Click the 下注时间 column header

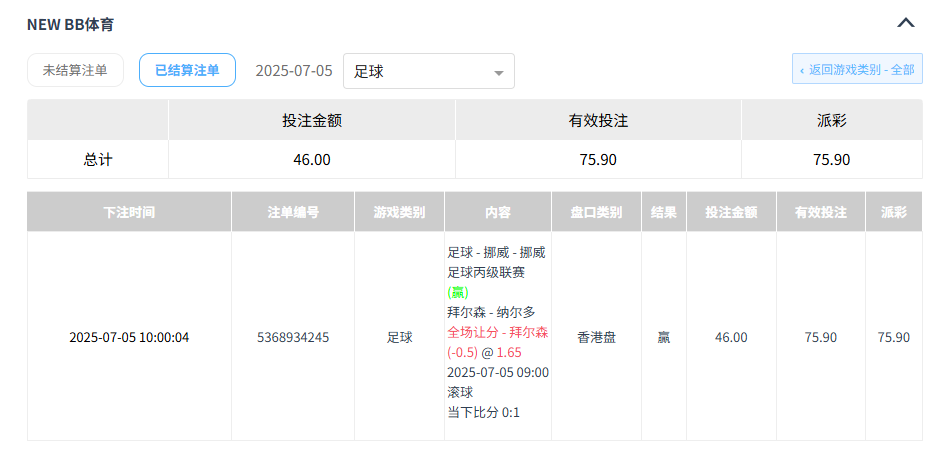129,212
